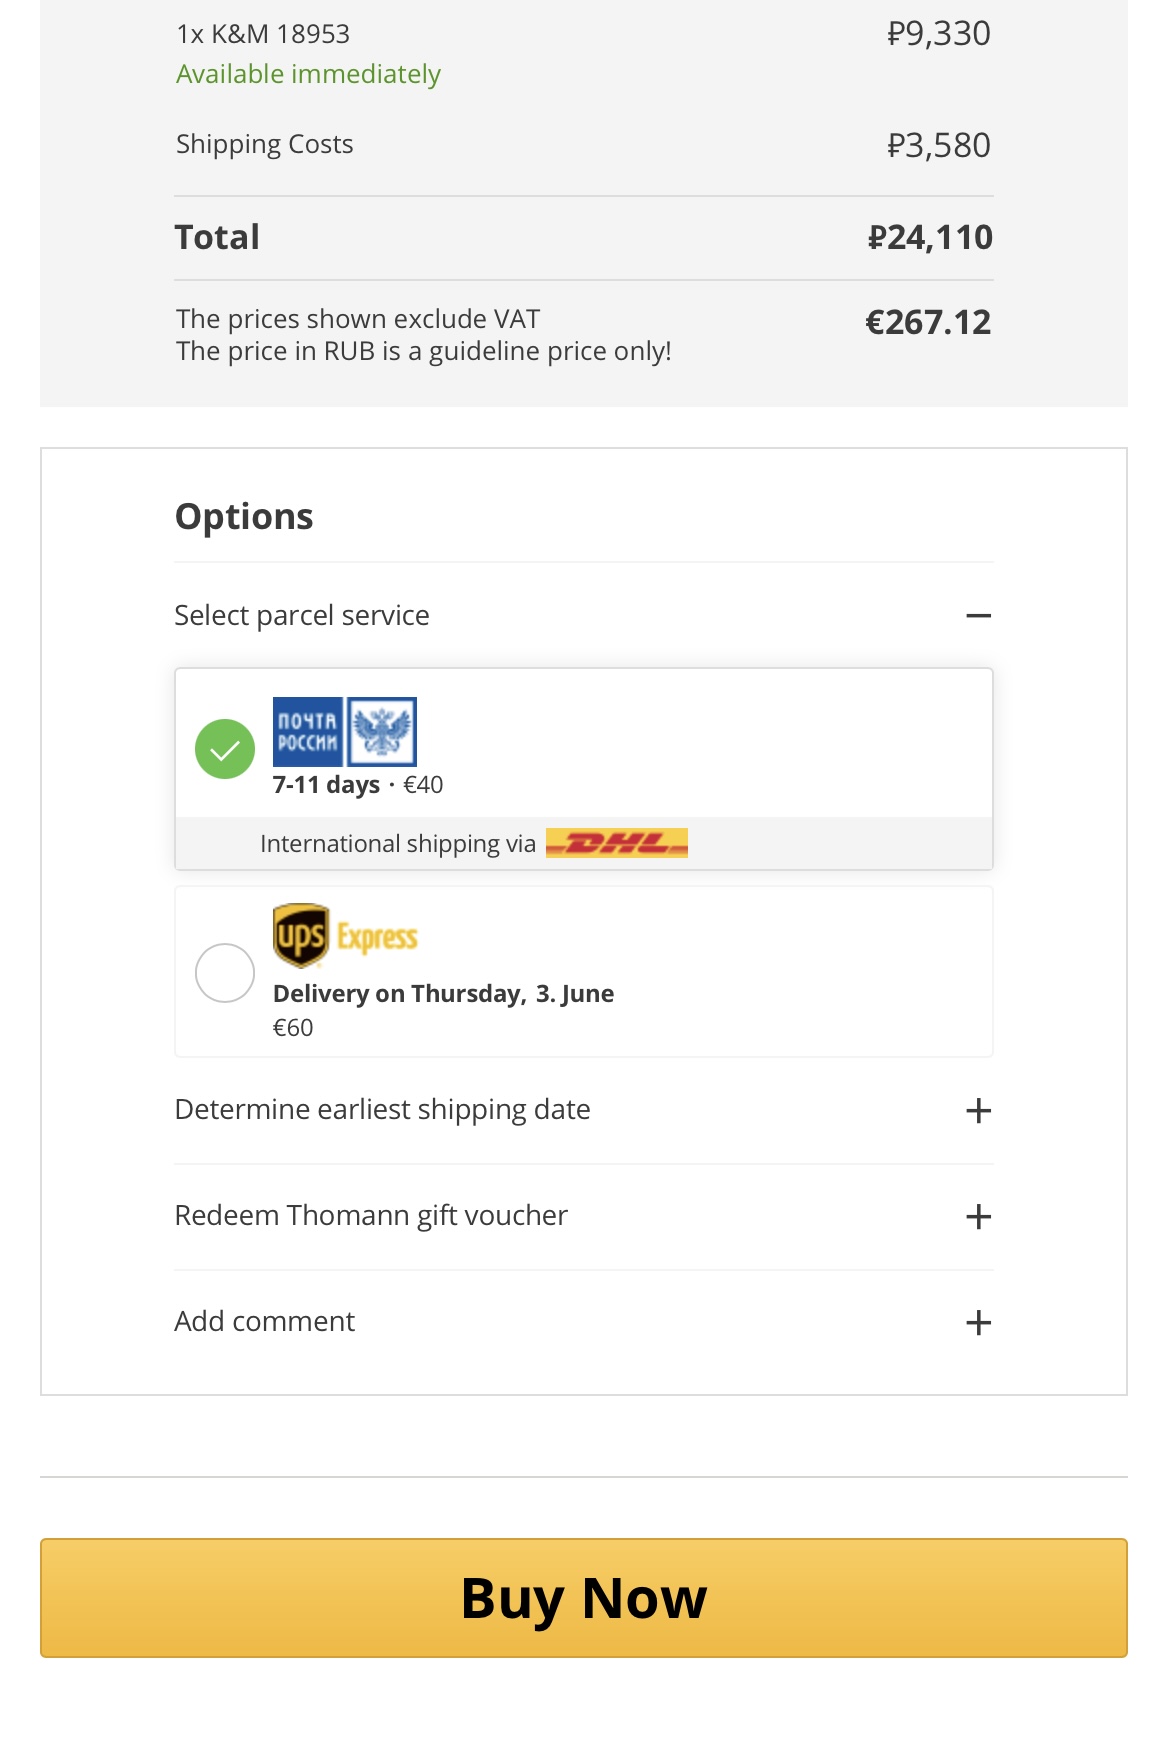
Task: Click the International shipping via text
Action: [398, 844]
